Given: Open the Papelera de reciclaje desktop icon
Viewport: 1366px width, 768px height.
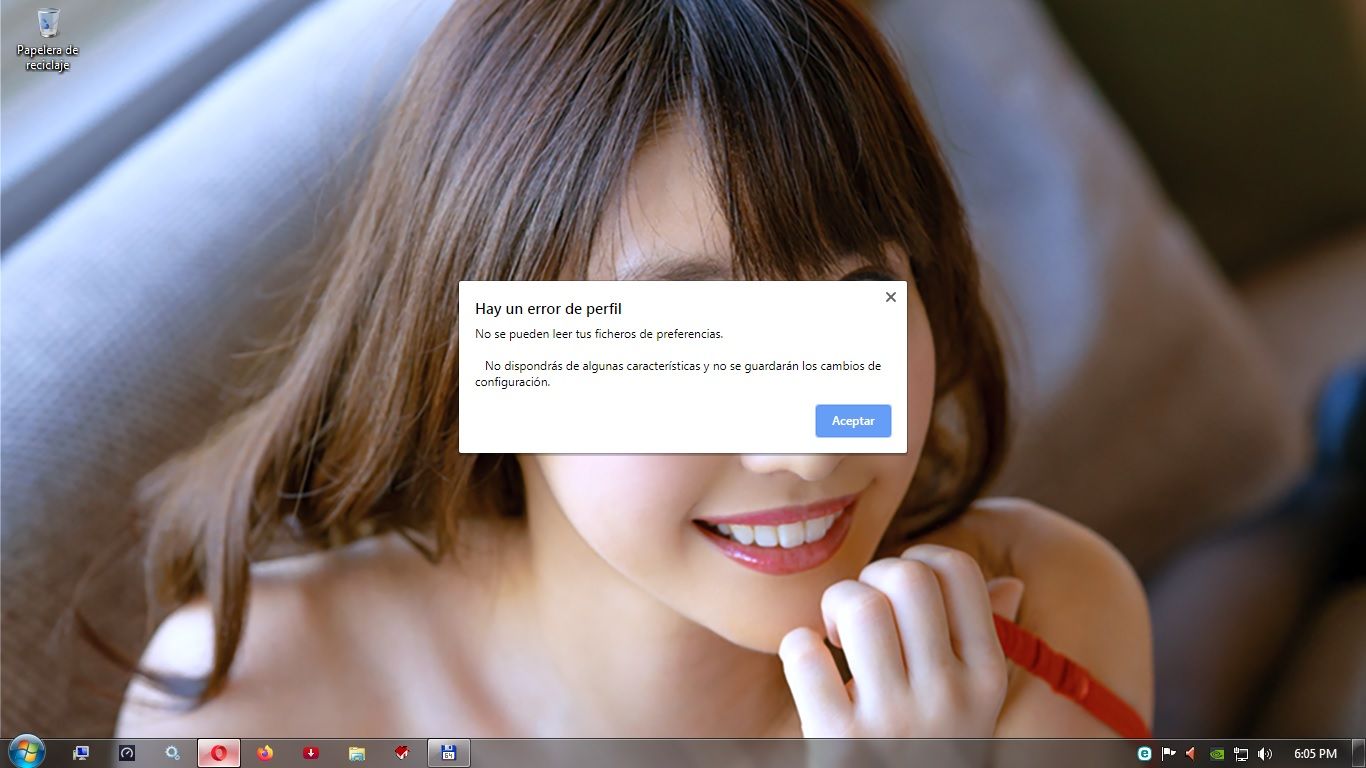Looking at the screenshot, I should coord(47,39).
